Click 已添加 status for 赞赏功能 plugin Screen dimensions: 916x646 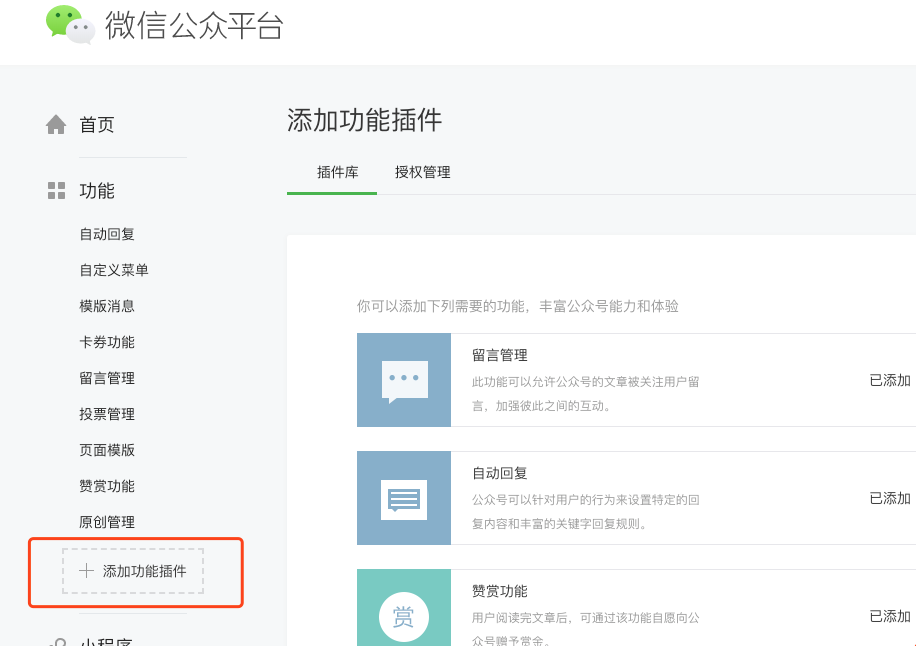click(x=890, y=616)
